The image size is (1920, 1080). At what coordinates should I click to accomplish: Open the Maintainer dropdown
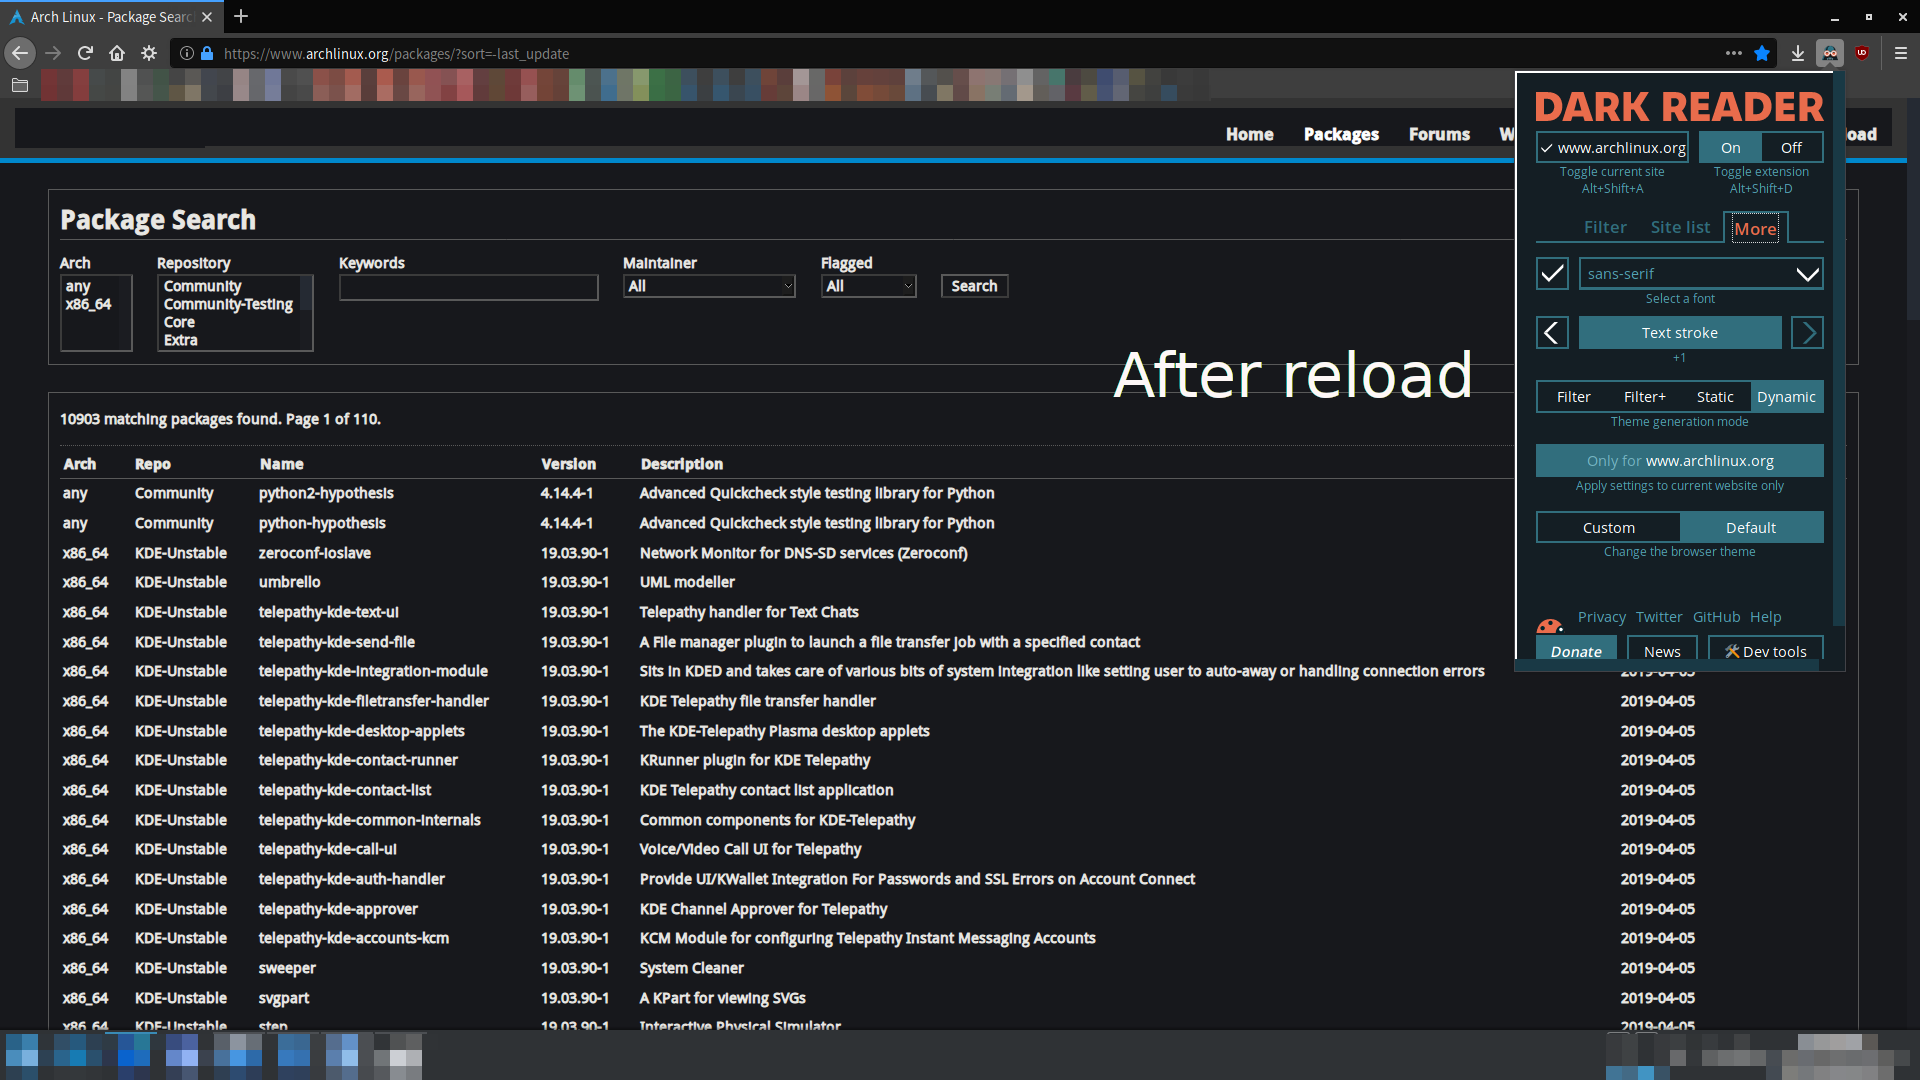click(709, 286)
